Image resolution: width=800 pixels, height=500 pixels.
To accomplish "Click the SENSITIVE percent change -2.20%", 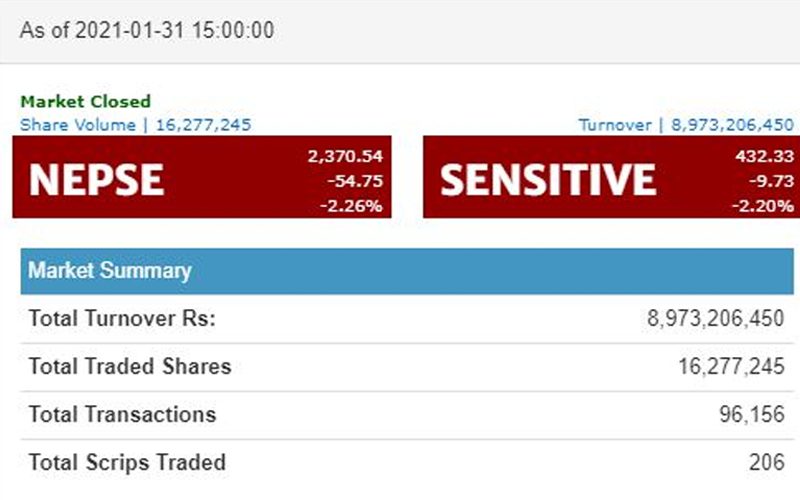I will click(762, 206).
